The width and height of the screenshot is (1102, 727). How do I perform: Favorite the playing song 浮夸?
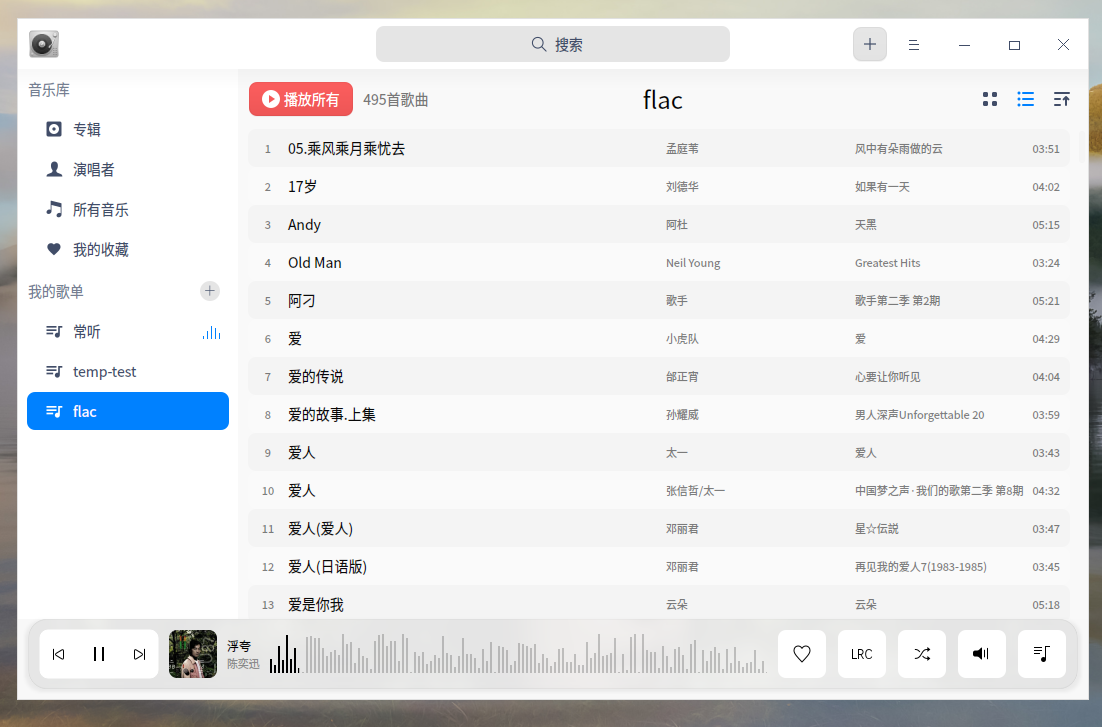[801, 654]
